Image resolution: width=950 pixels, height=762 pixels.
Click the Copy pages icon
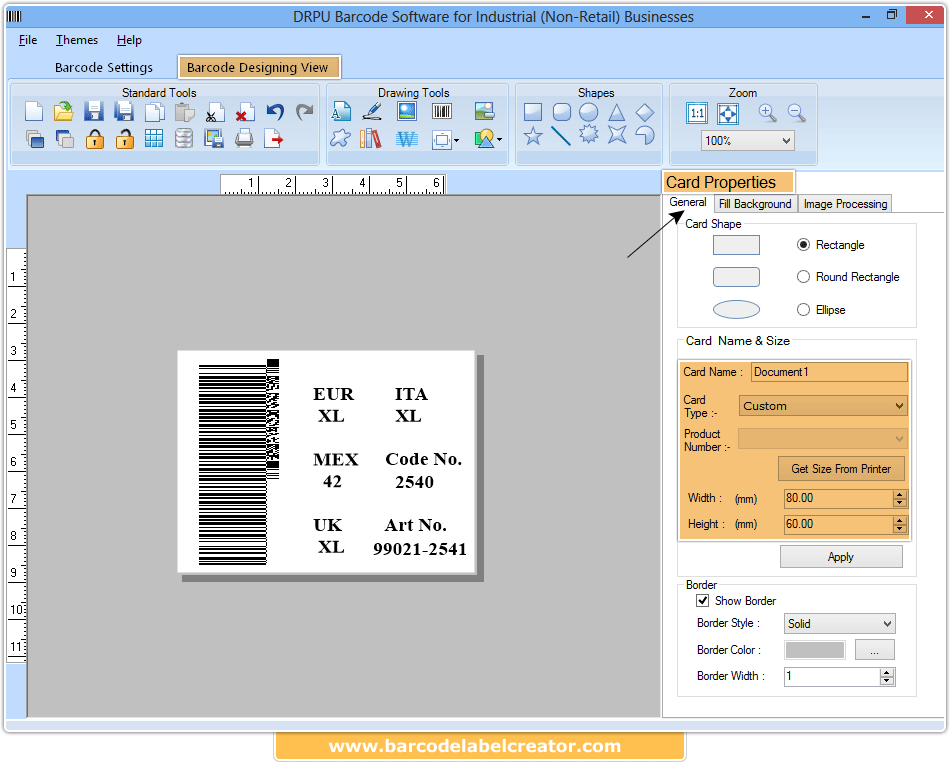pos(154,112)
